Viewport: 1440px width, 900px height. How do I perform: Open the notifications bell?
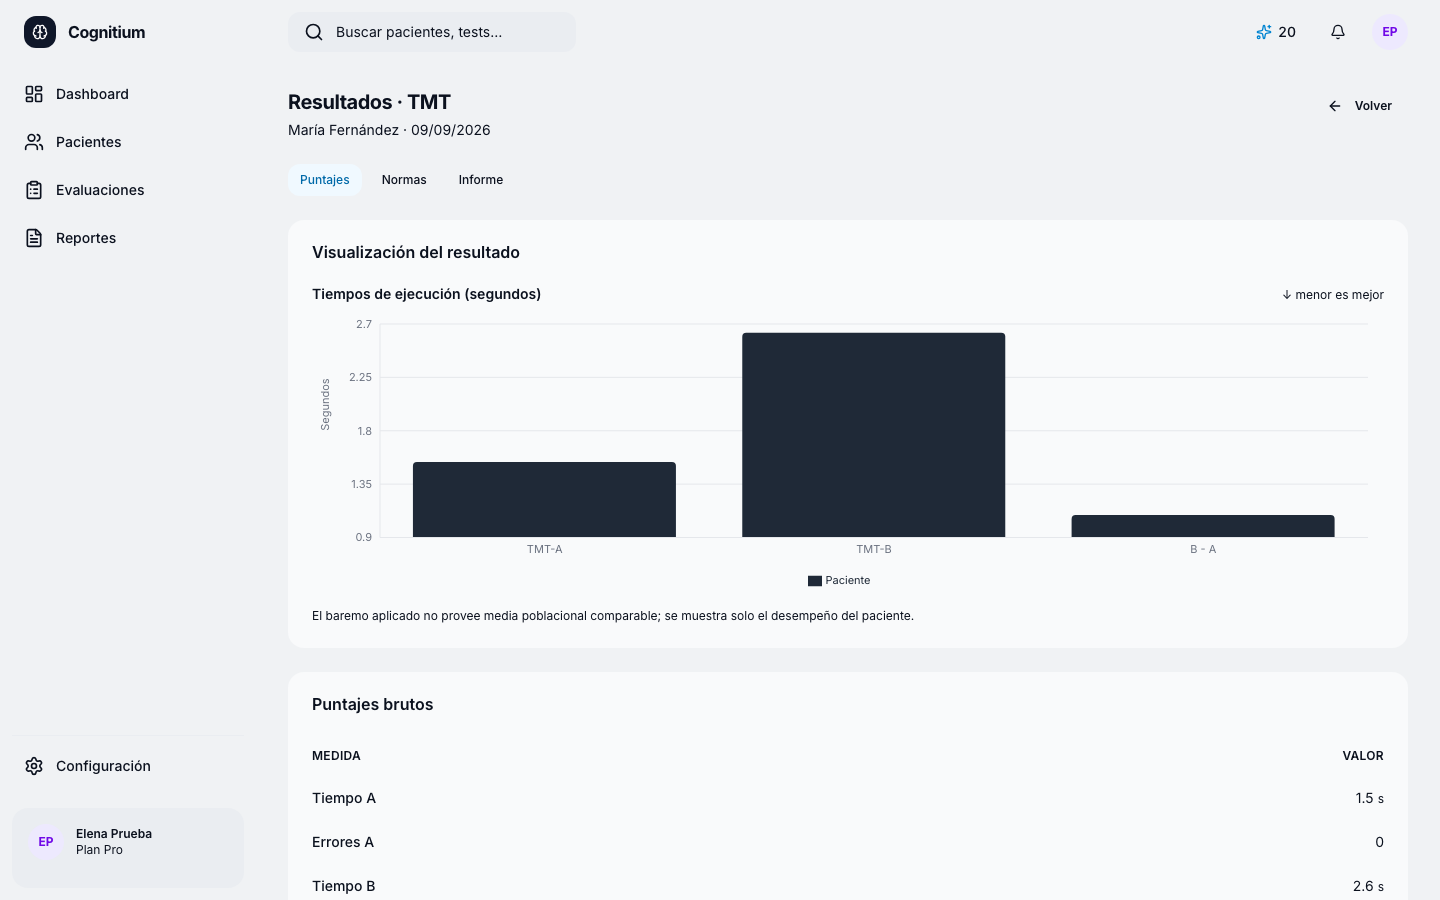(1338, 32)
